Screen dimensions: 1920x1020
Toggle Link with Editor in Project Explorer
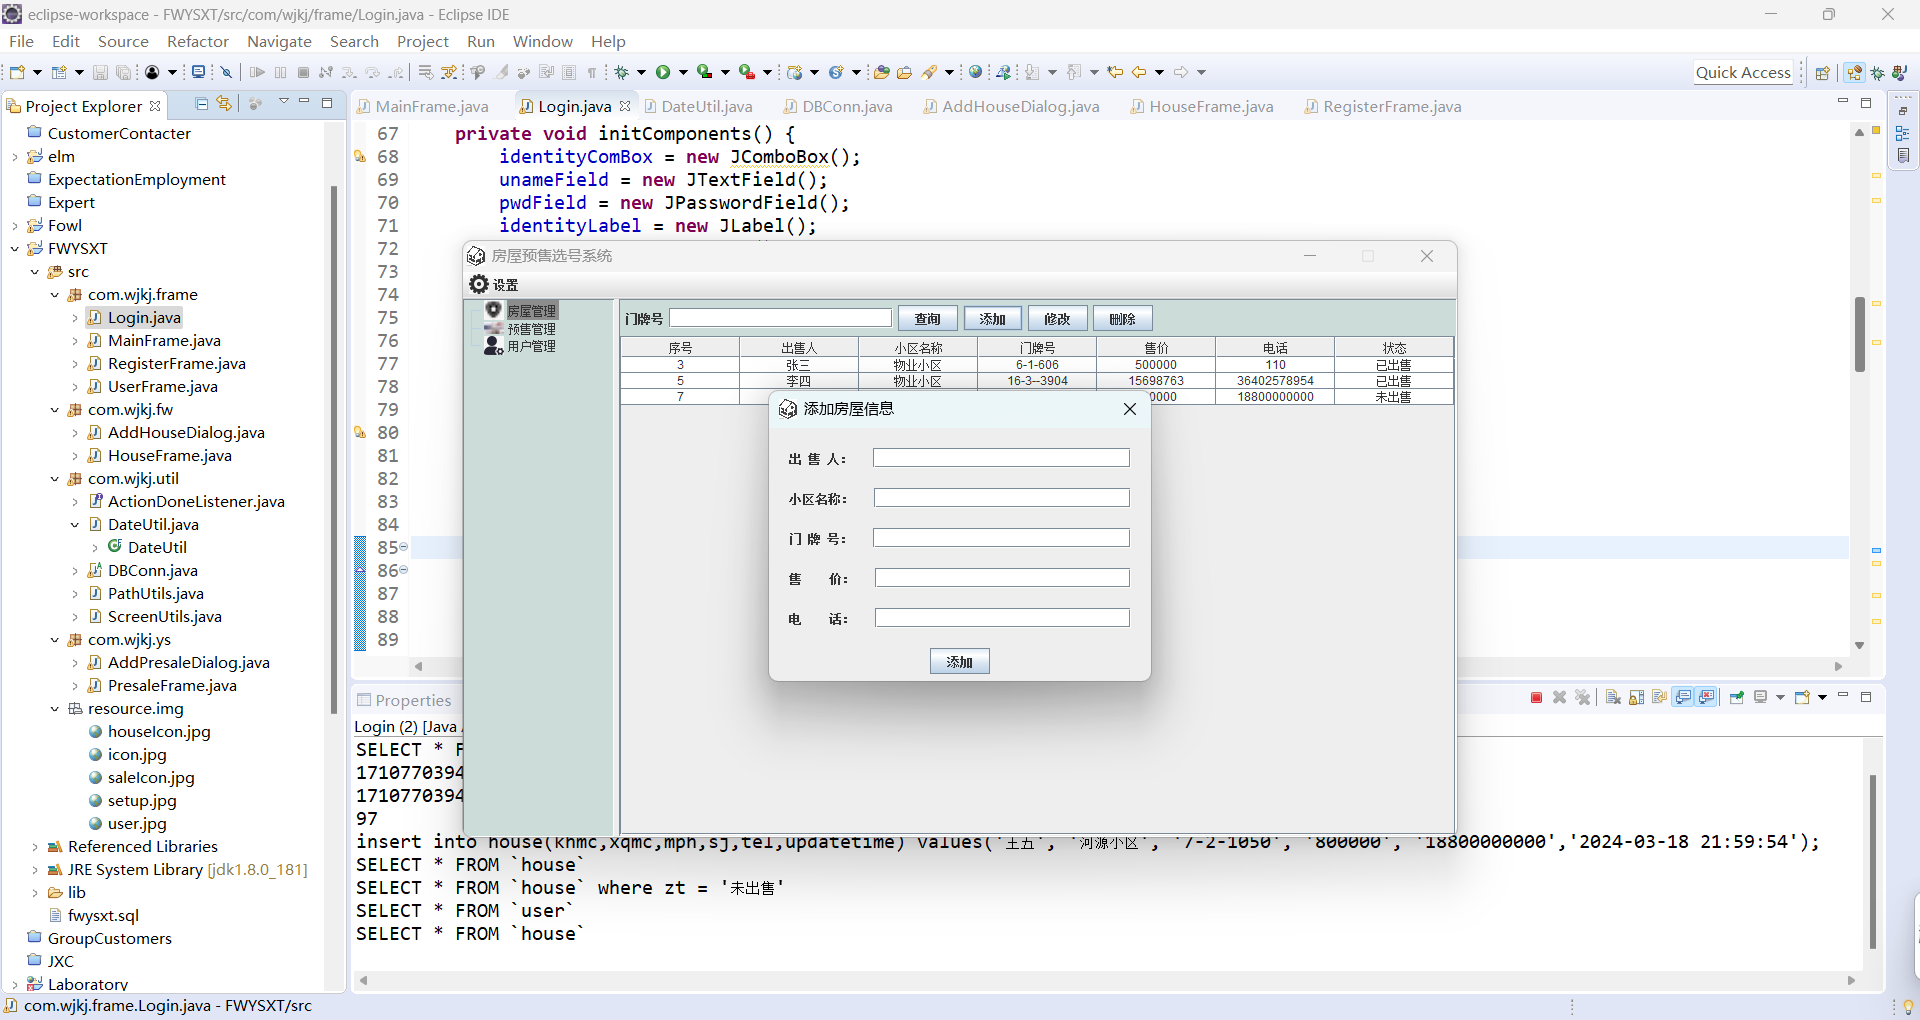click(x=224, y=104)
